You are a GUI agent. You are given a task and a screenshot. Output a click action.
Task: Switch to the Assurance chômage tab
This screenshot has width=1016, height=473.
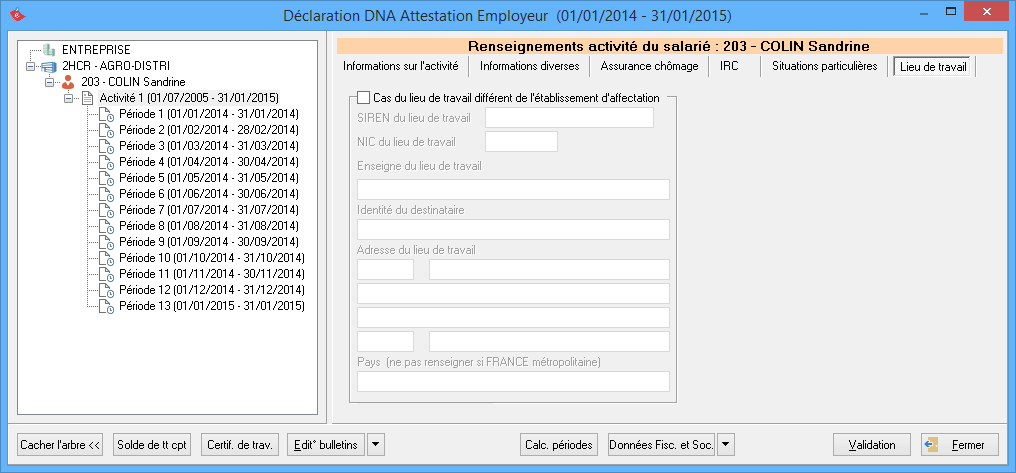(648, 66)
